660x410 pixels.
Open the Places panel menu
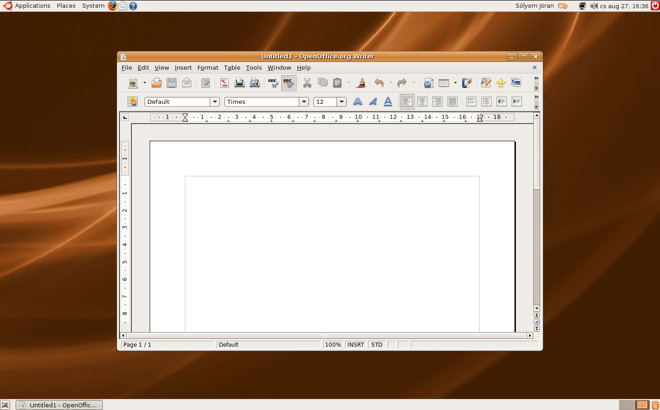click(x=66, y=6)
